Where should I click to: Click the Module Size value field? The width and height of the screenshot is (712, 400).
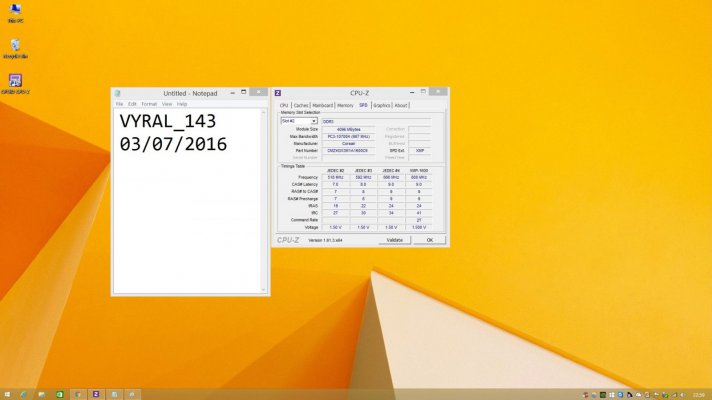(x=348, y=129)
